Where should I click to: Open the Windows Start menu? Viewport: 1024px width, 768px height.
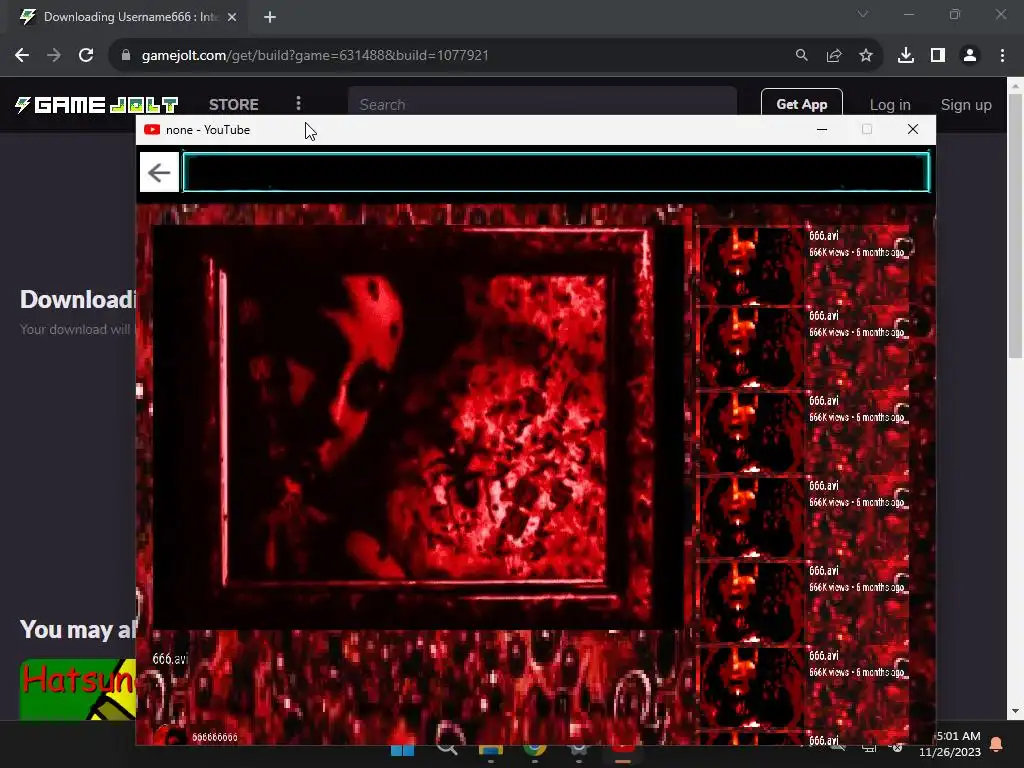[x=402, y=749]
